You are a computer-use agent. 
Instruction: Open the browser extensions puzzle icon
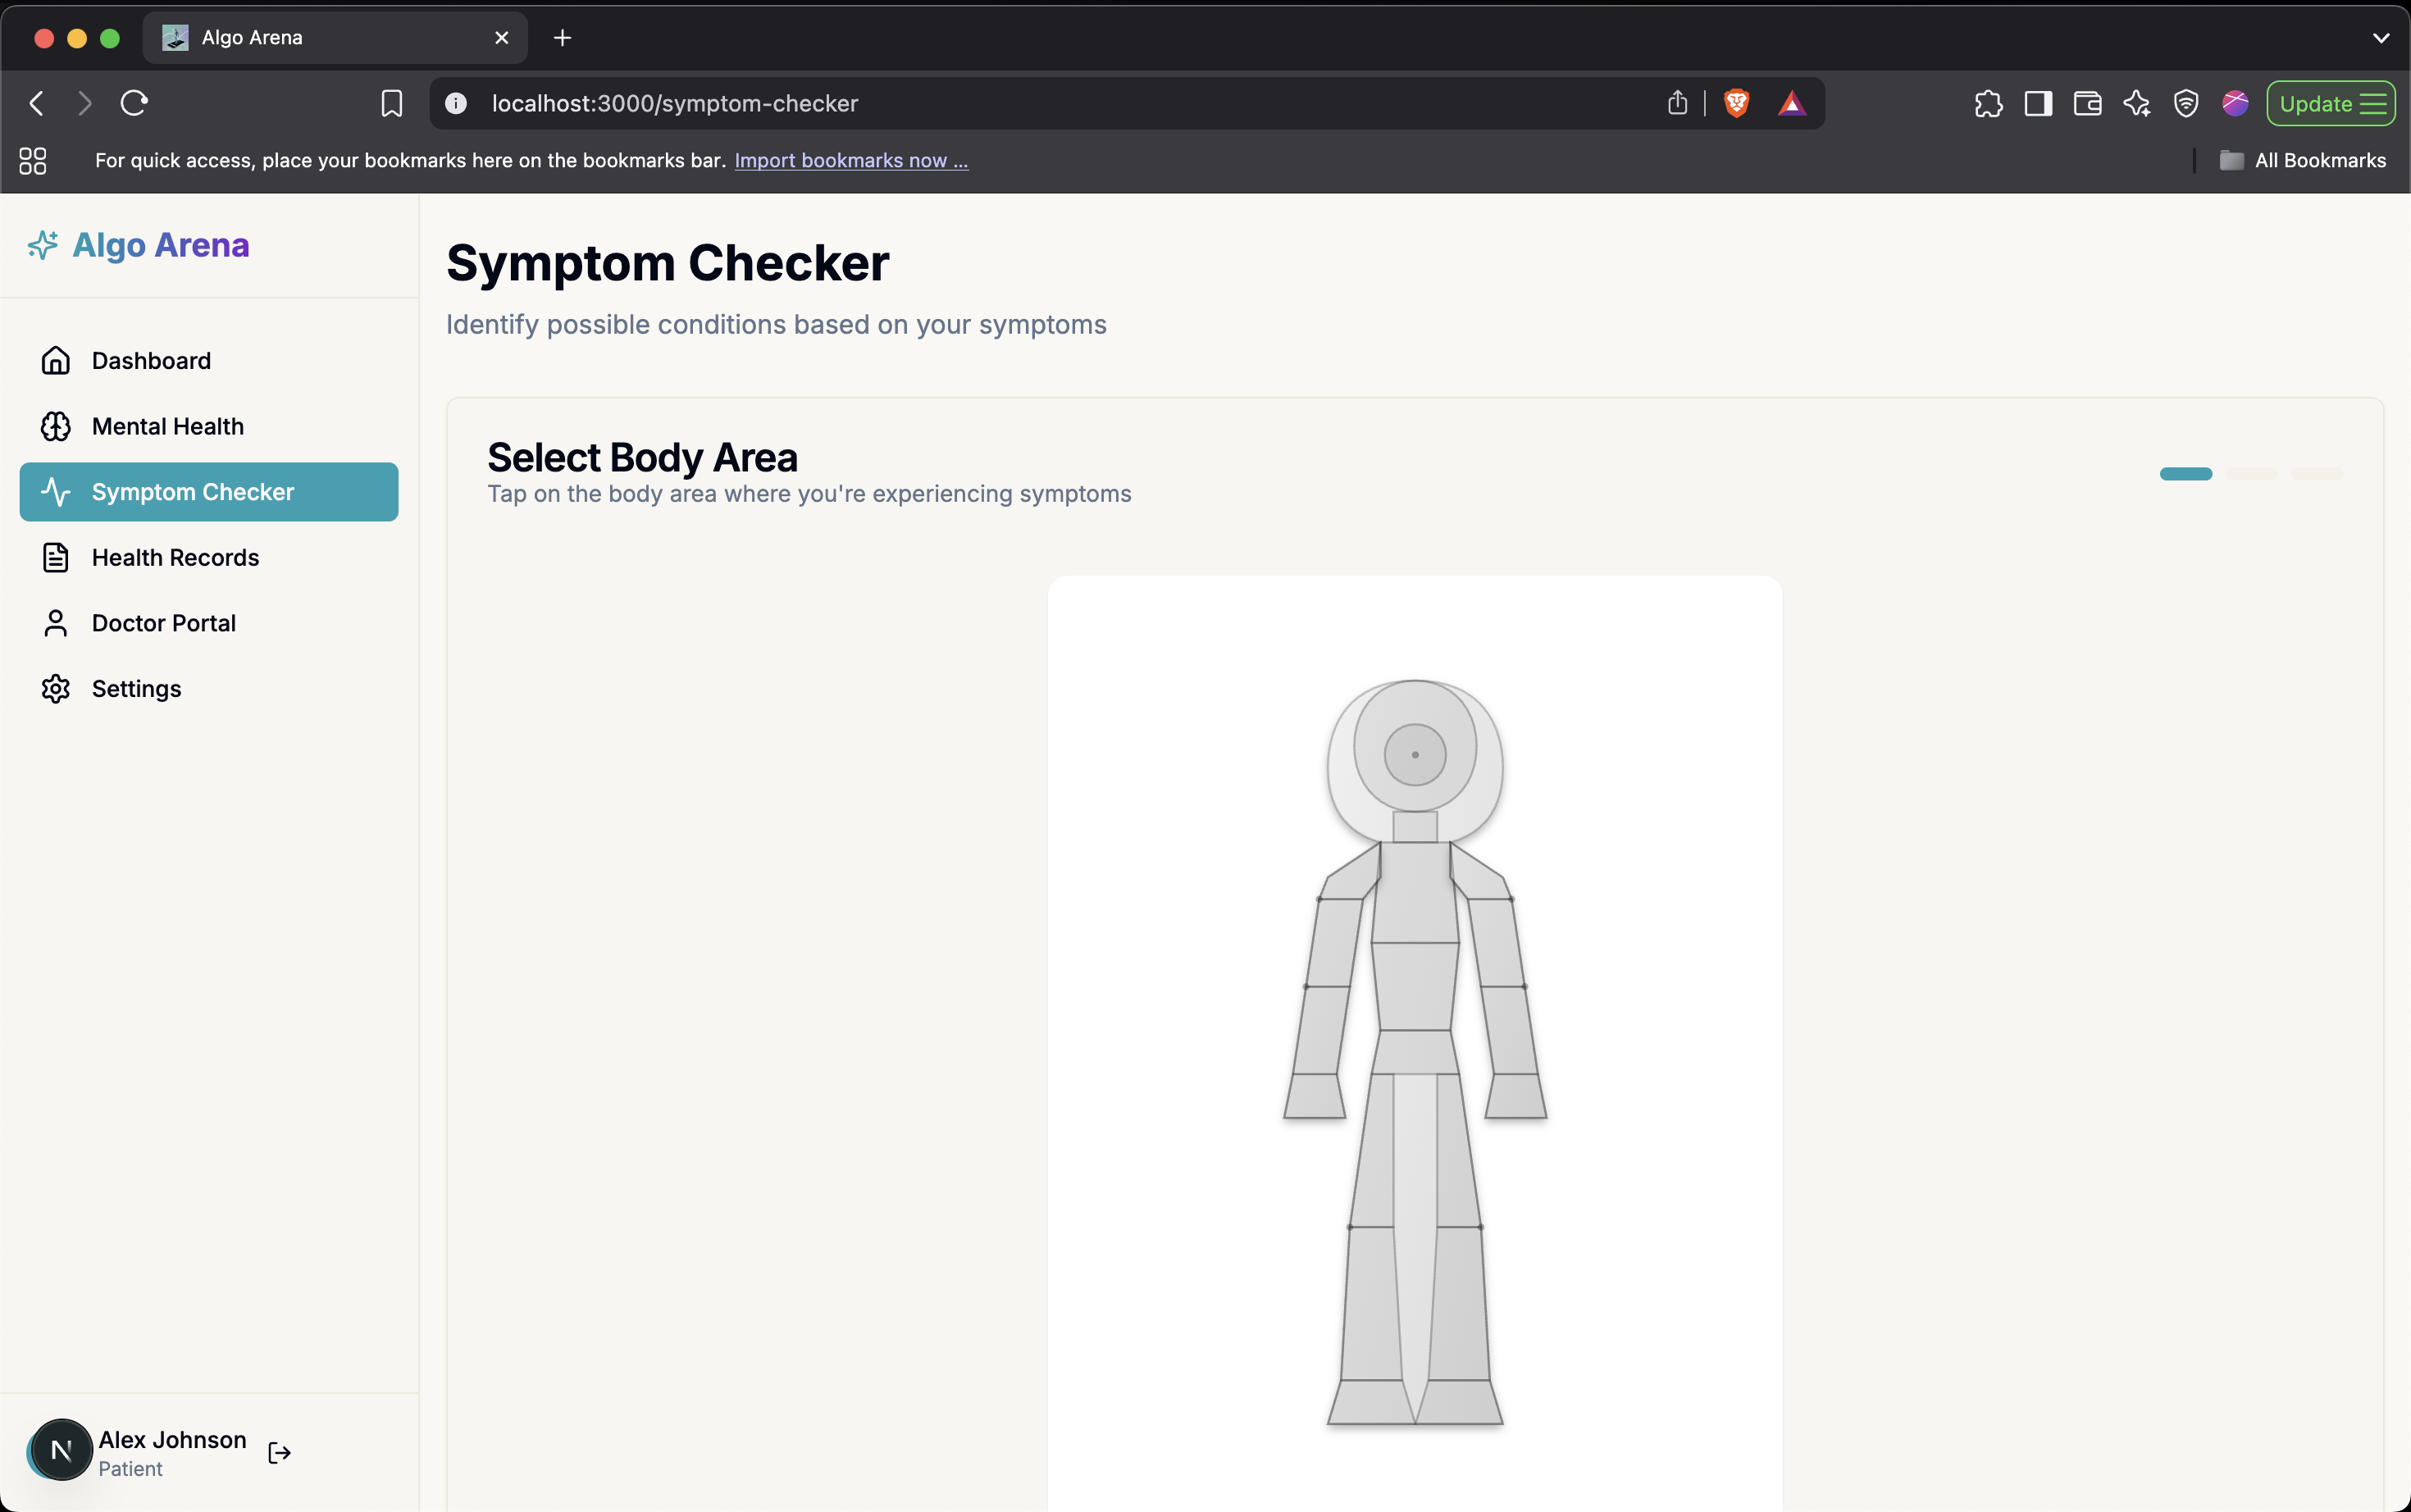click(1988, 103)
